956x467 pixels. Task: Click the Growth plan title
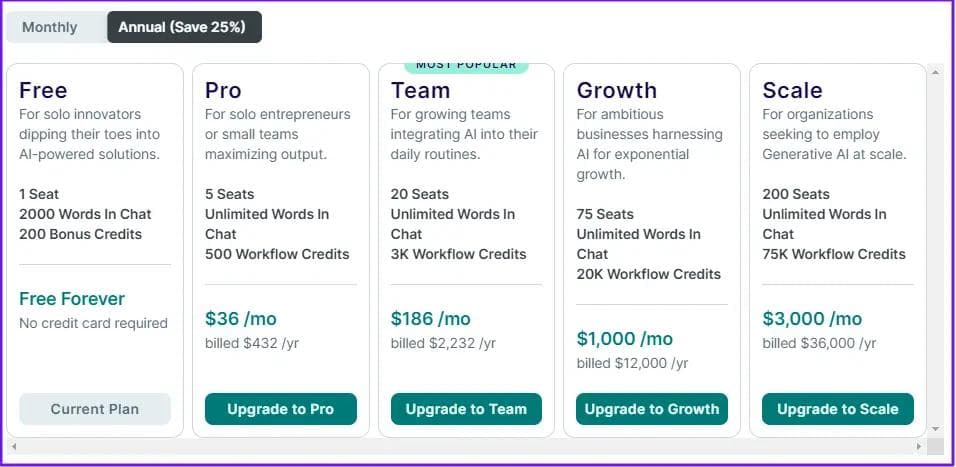pyautogui.click(x=616, y=90)
